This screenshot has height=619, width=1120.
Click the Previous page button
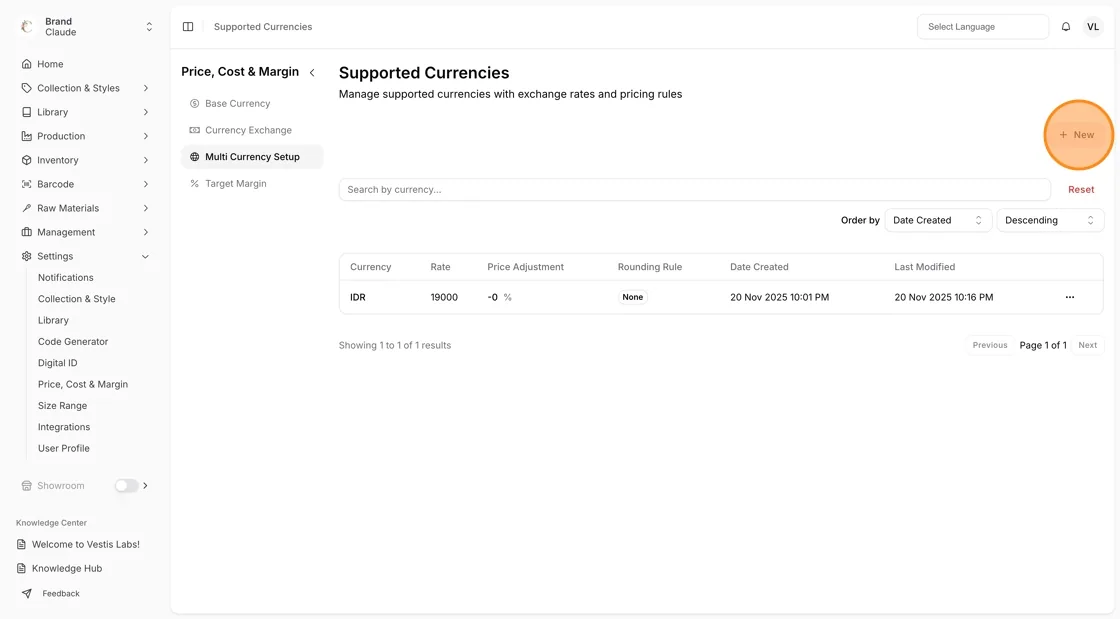[990, 345]
